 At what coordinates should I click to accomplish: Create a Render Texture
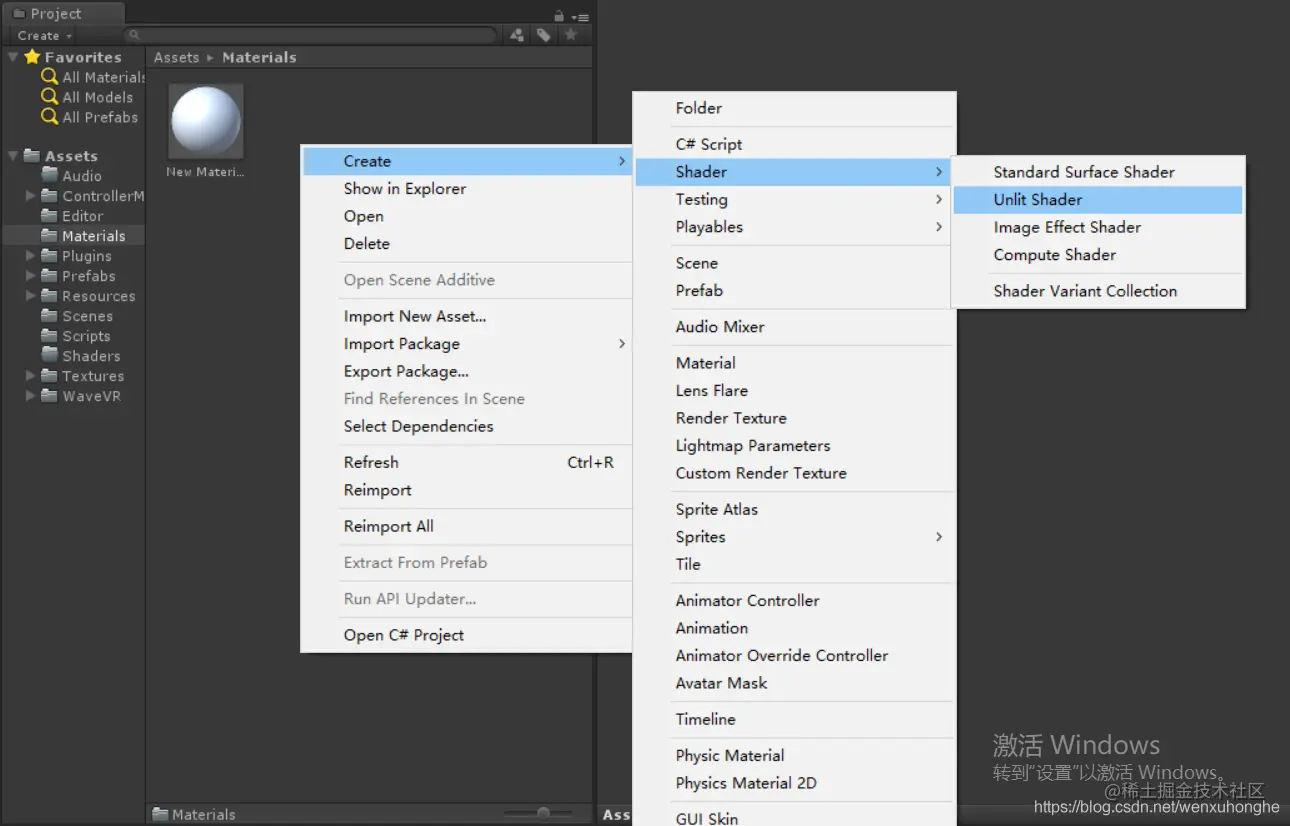(795, 418)
